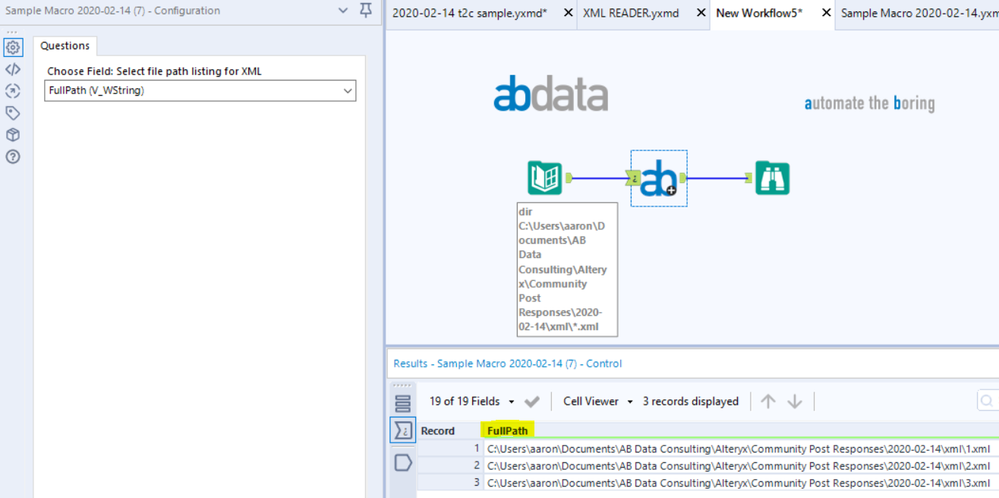This screenshot has width=999, height=498.
Task: Click the Results panel title text
Action: coord(507,364)
